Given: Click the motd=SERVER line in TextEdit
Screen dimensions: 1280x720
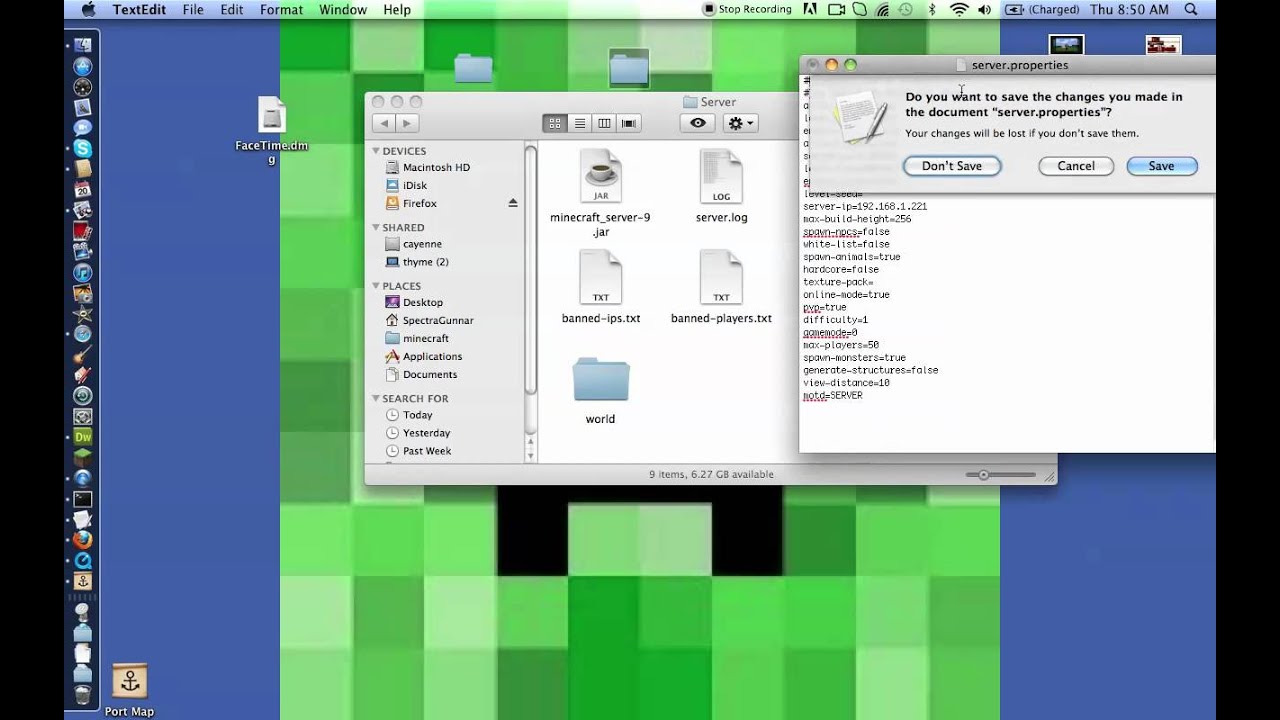Looking at the screenshot, I should tap(832, 395).
